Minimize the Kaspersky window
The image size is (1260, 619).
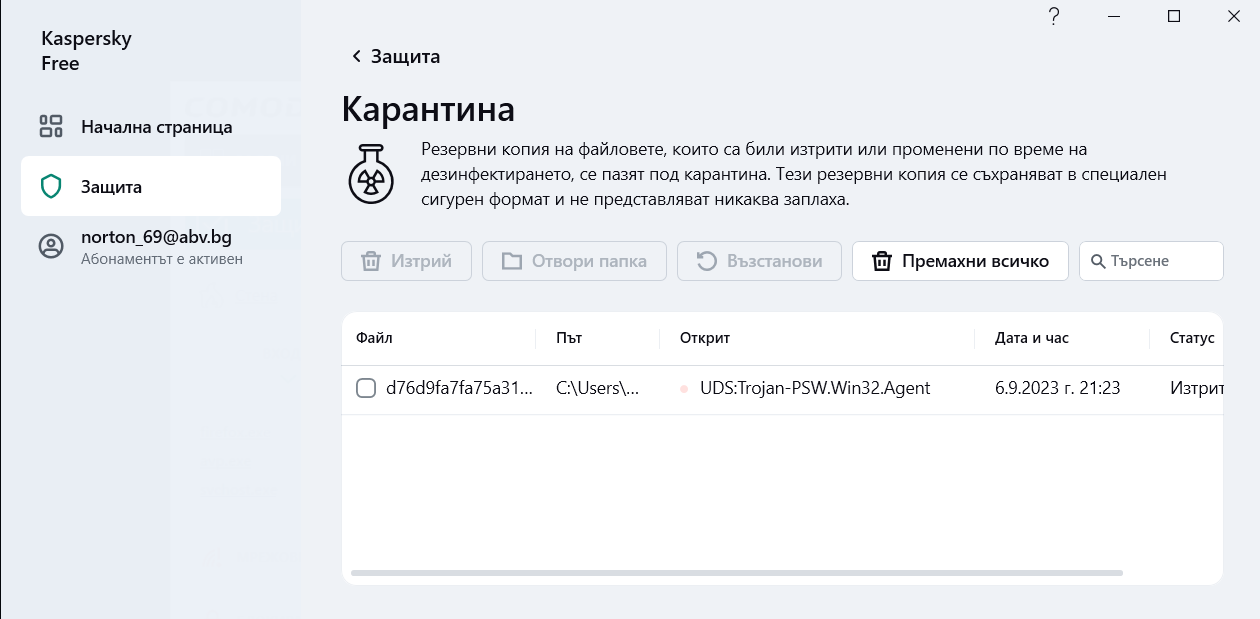coord(1113,16)
